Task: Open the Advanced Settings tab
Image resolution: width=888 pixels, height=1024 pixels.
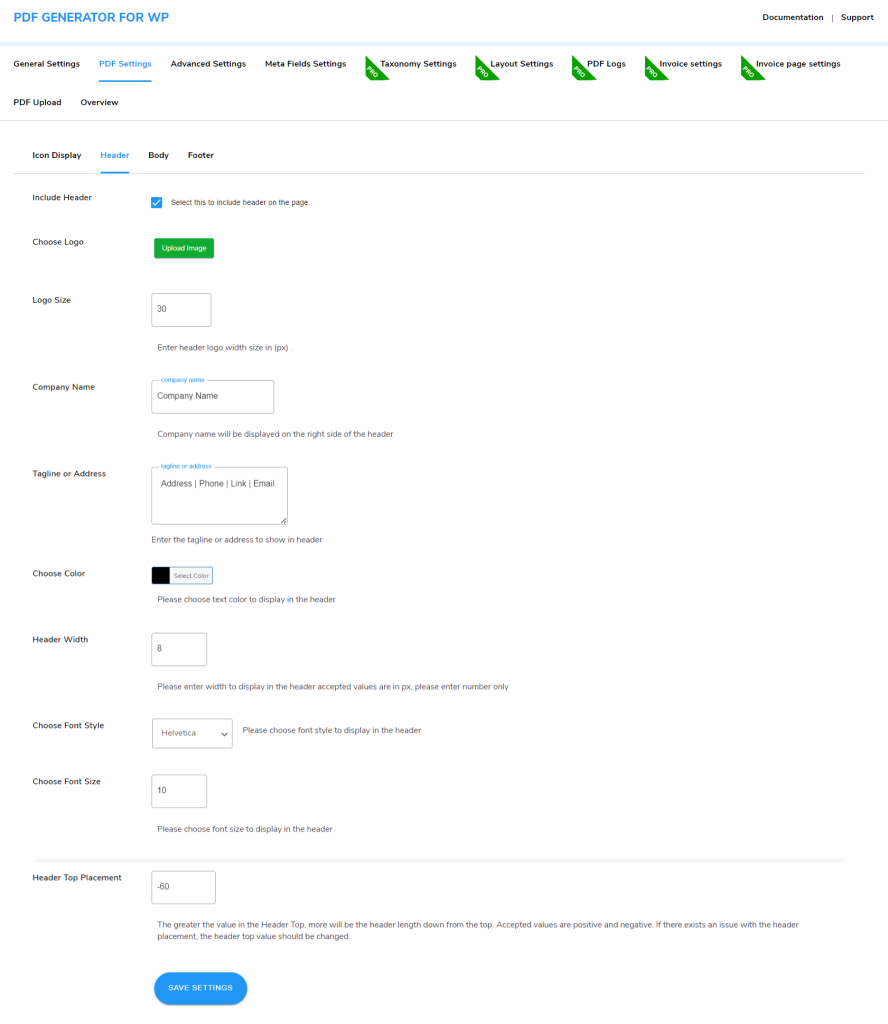Action: click(x=208, y=63)
